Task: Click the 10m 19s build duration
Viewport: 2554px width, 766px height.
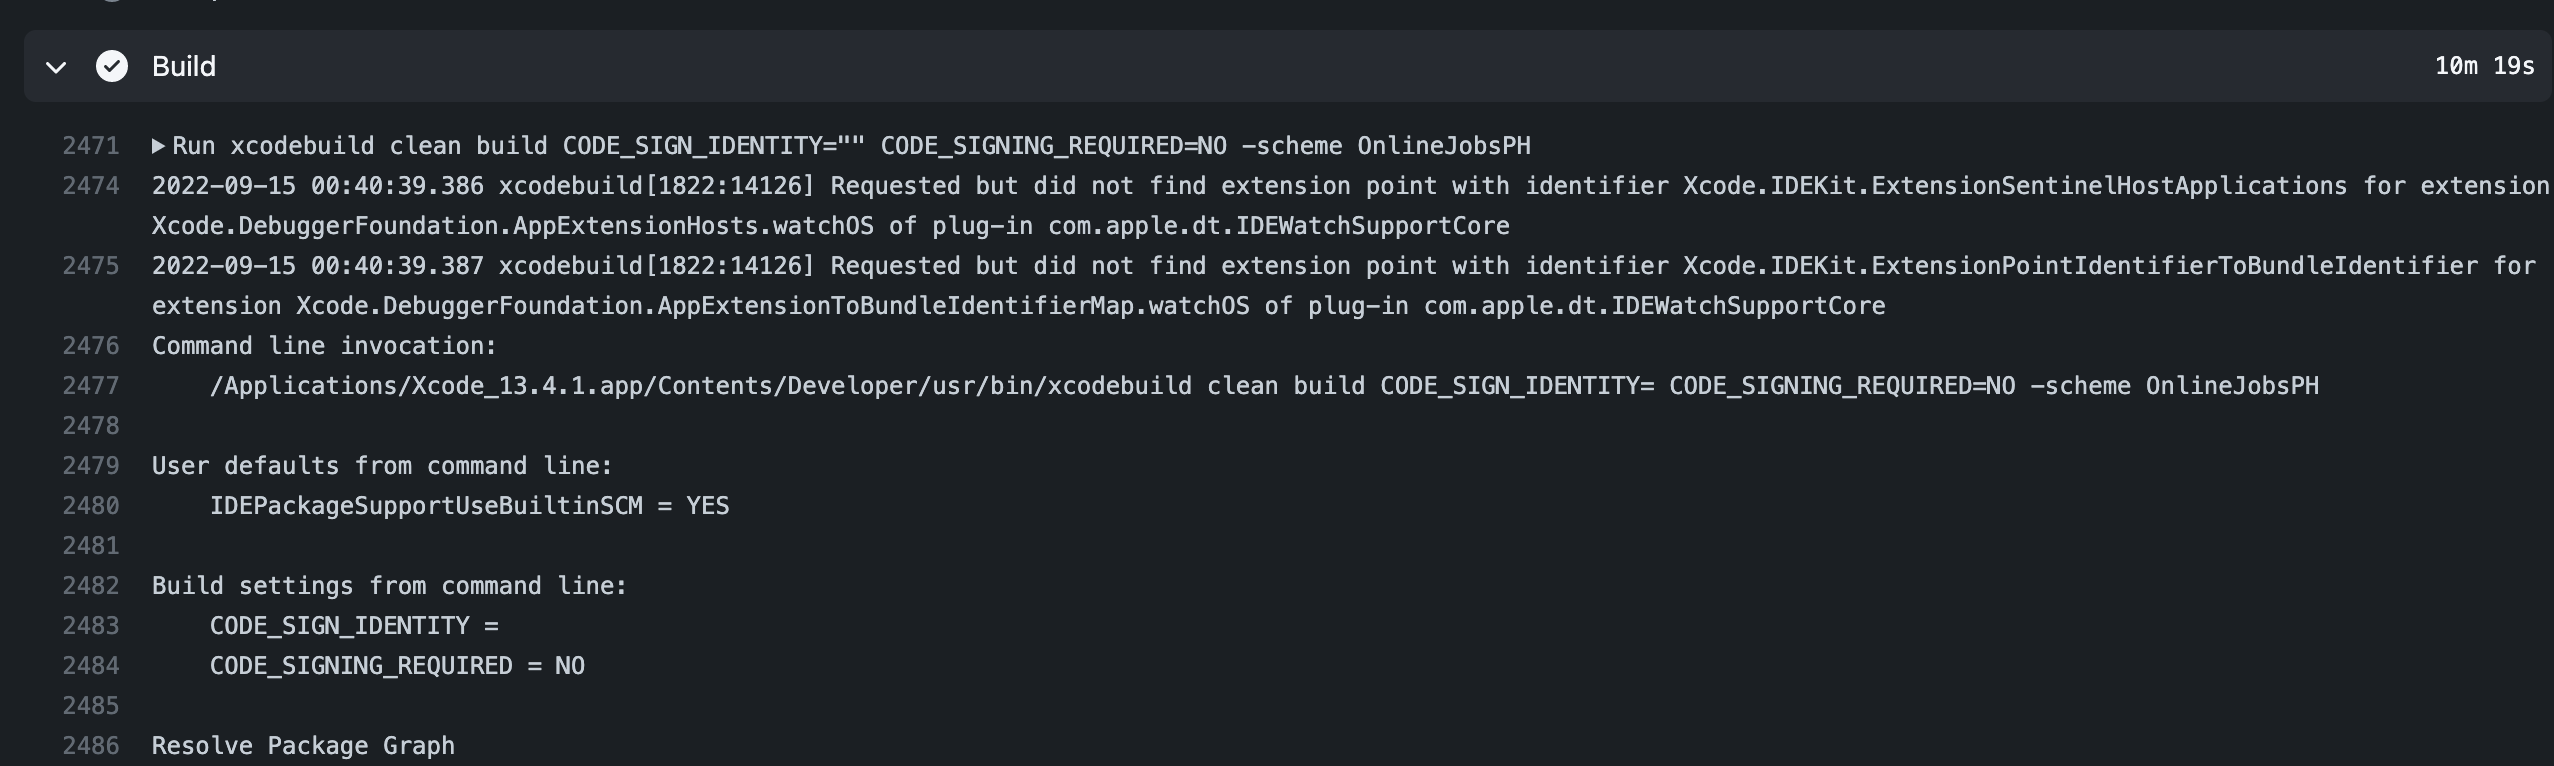Action: (x=2484, y=66)
